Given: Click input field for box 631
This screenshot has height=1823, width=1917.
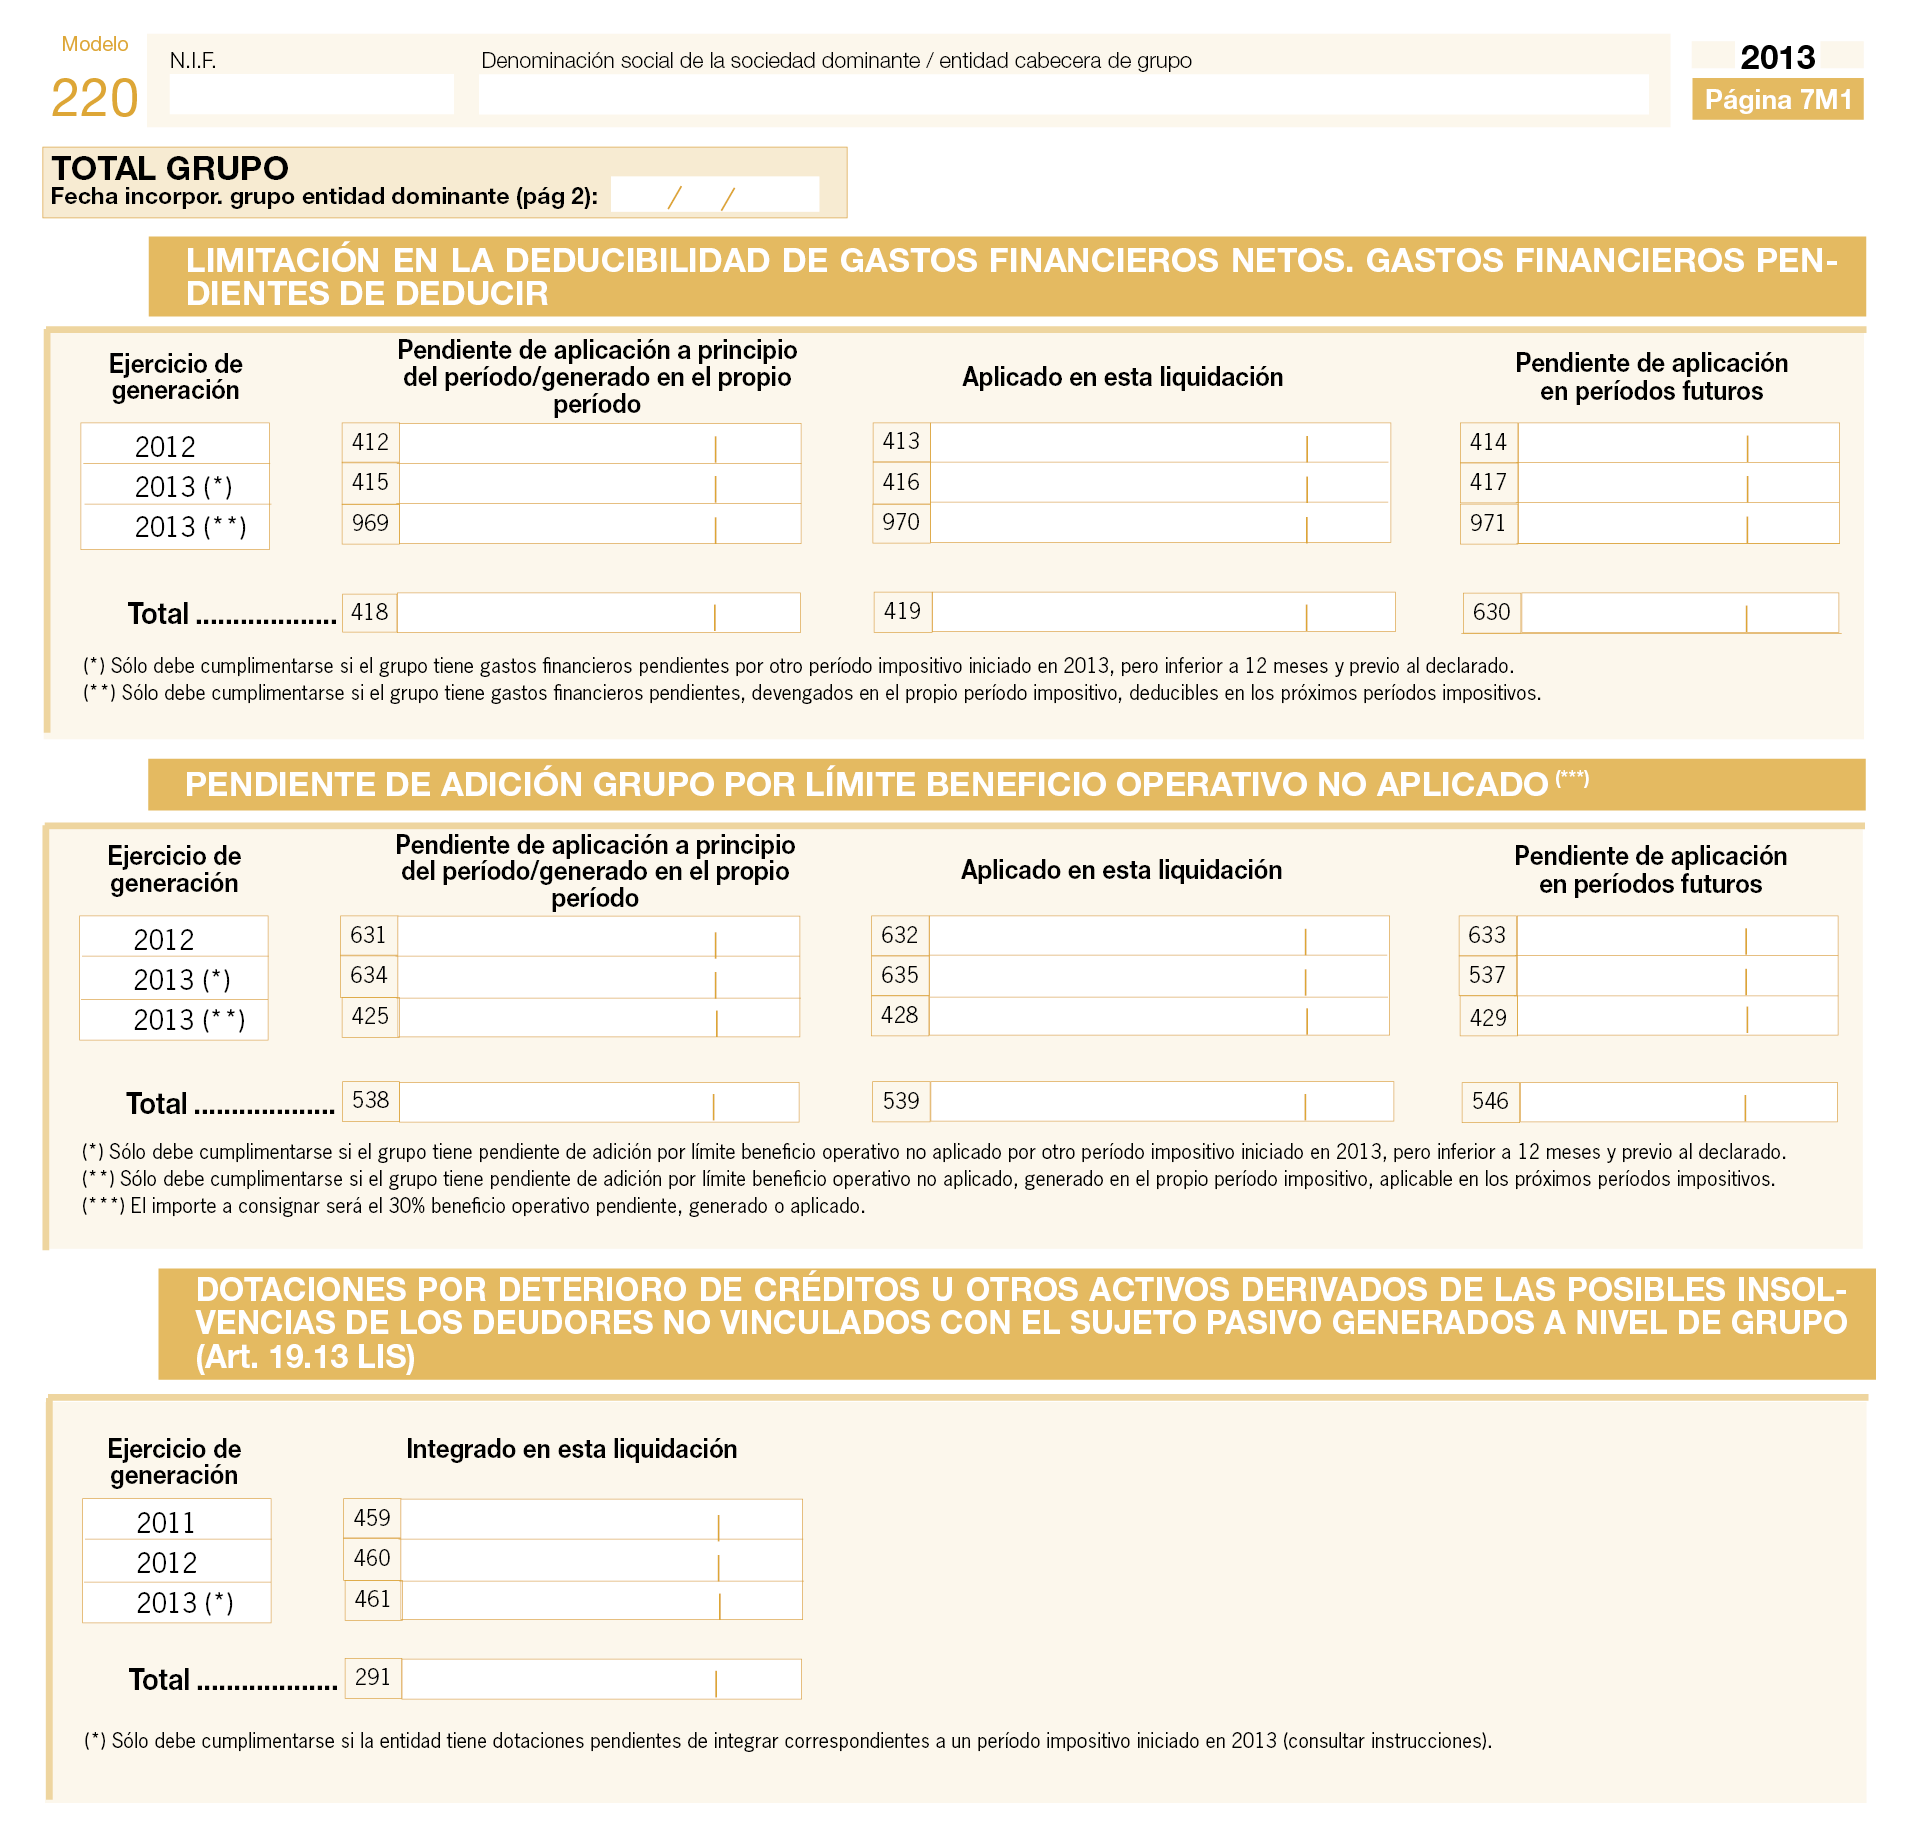Looking at the screenshot, I should tap(599, 936).
